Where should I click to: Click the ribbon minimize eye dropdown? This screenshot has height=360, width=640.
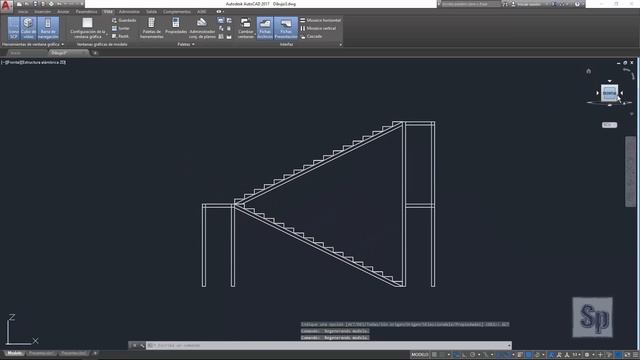pos(220,12)
